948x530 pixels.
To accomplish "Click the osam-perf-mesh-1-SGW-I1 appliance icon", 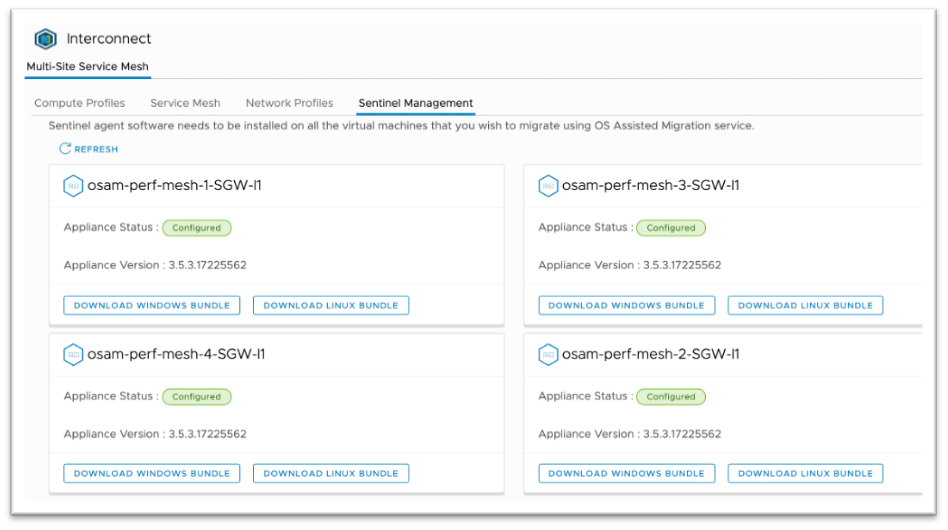I will tap(73, 185).
